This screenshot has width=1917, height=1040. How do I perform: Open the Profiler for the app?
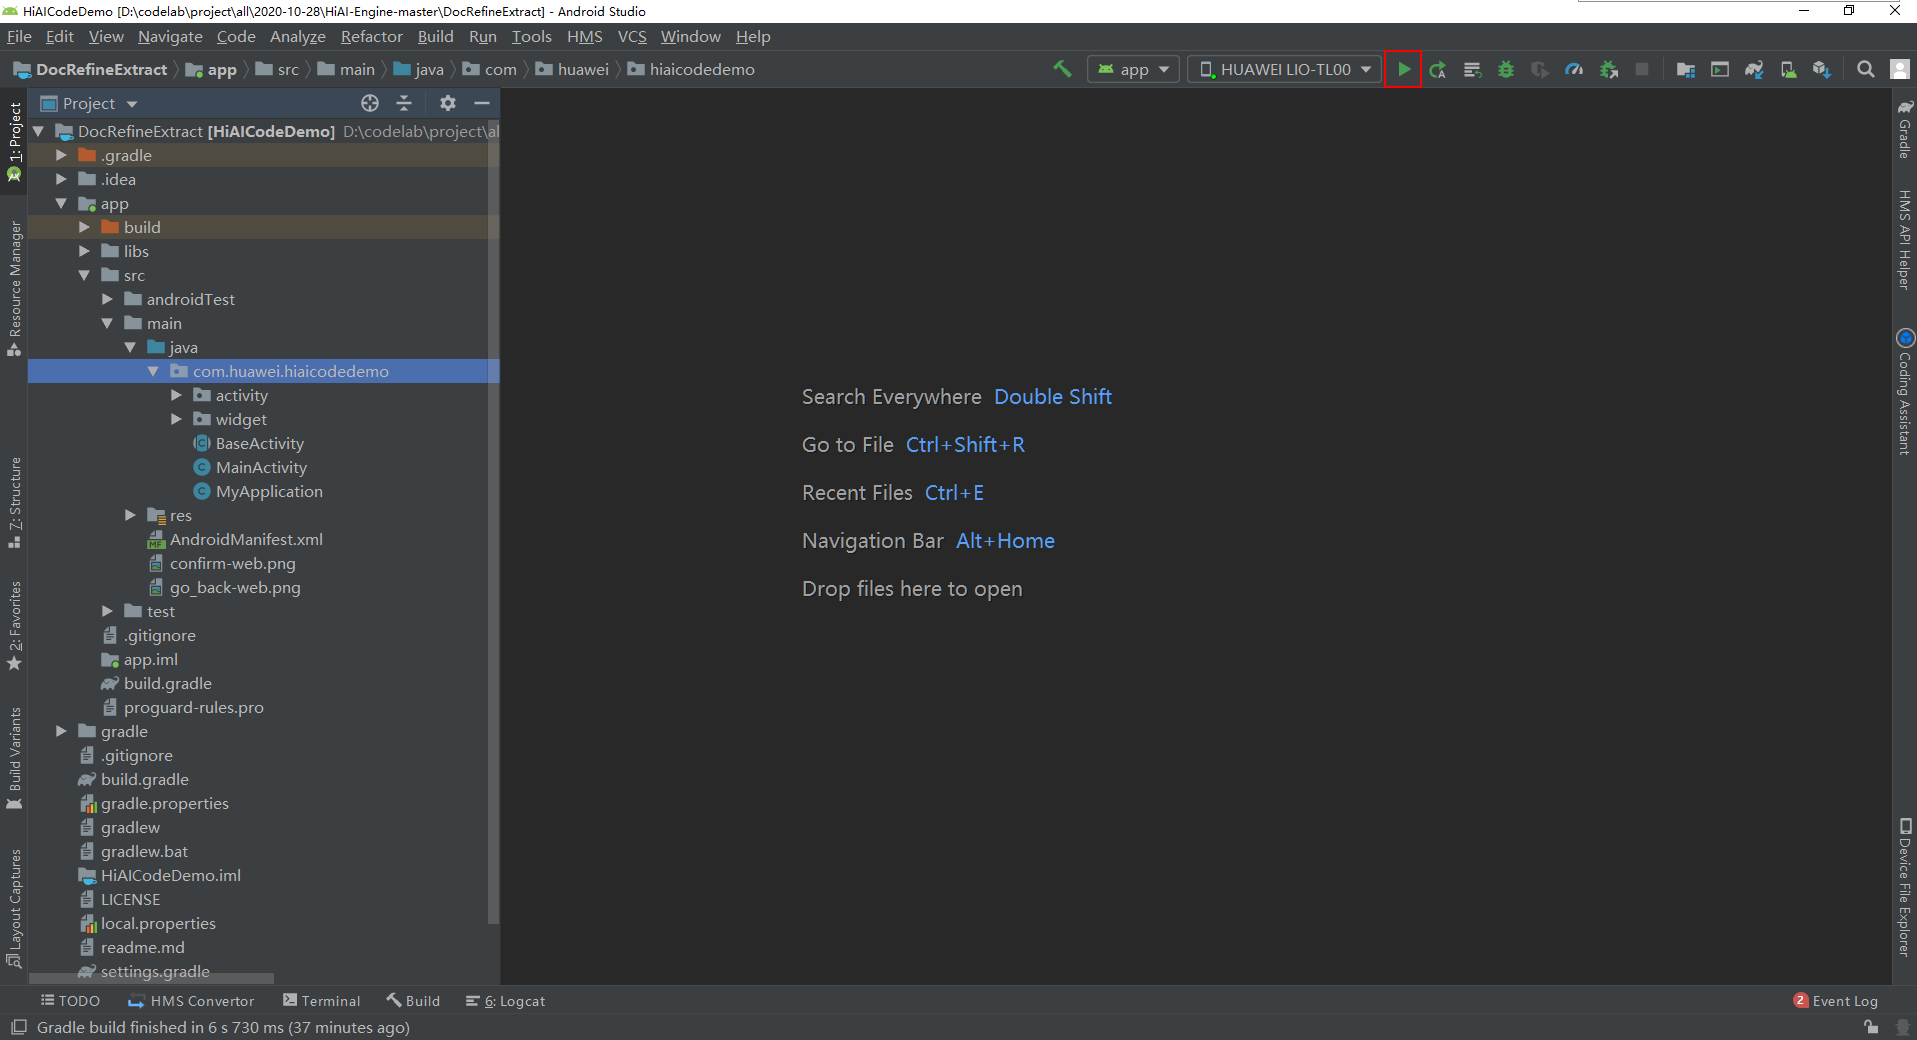1574,69
